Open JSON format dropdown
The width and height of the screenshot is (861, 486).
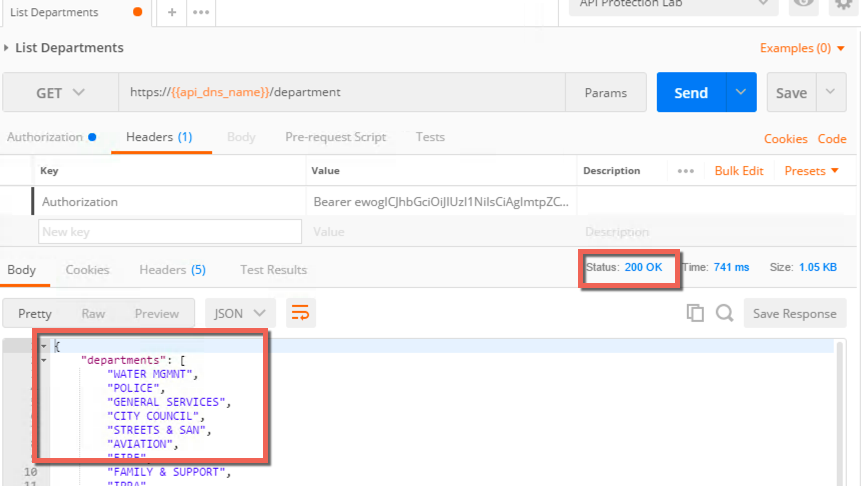(x=239, y=313)
